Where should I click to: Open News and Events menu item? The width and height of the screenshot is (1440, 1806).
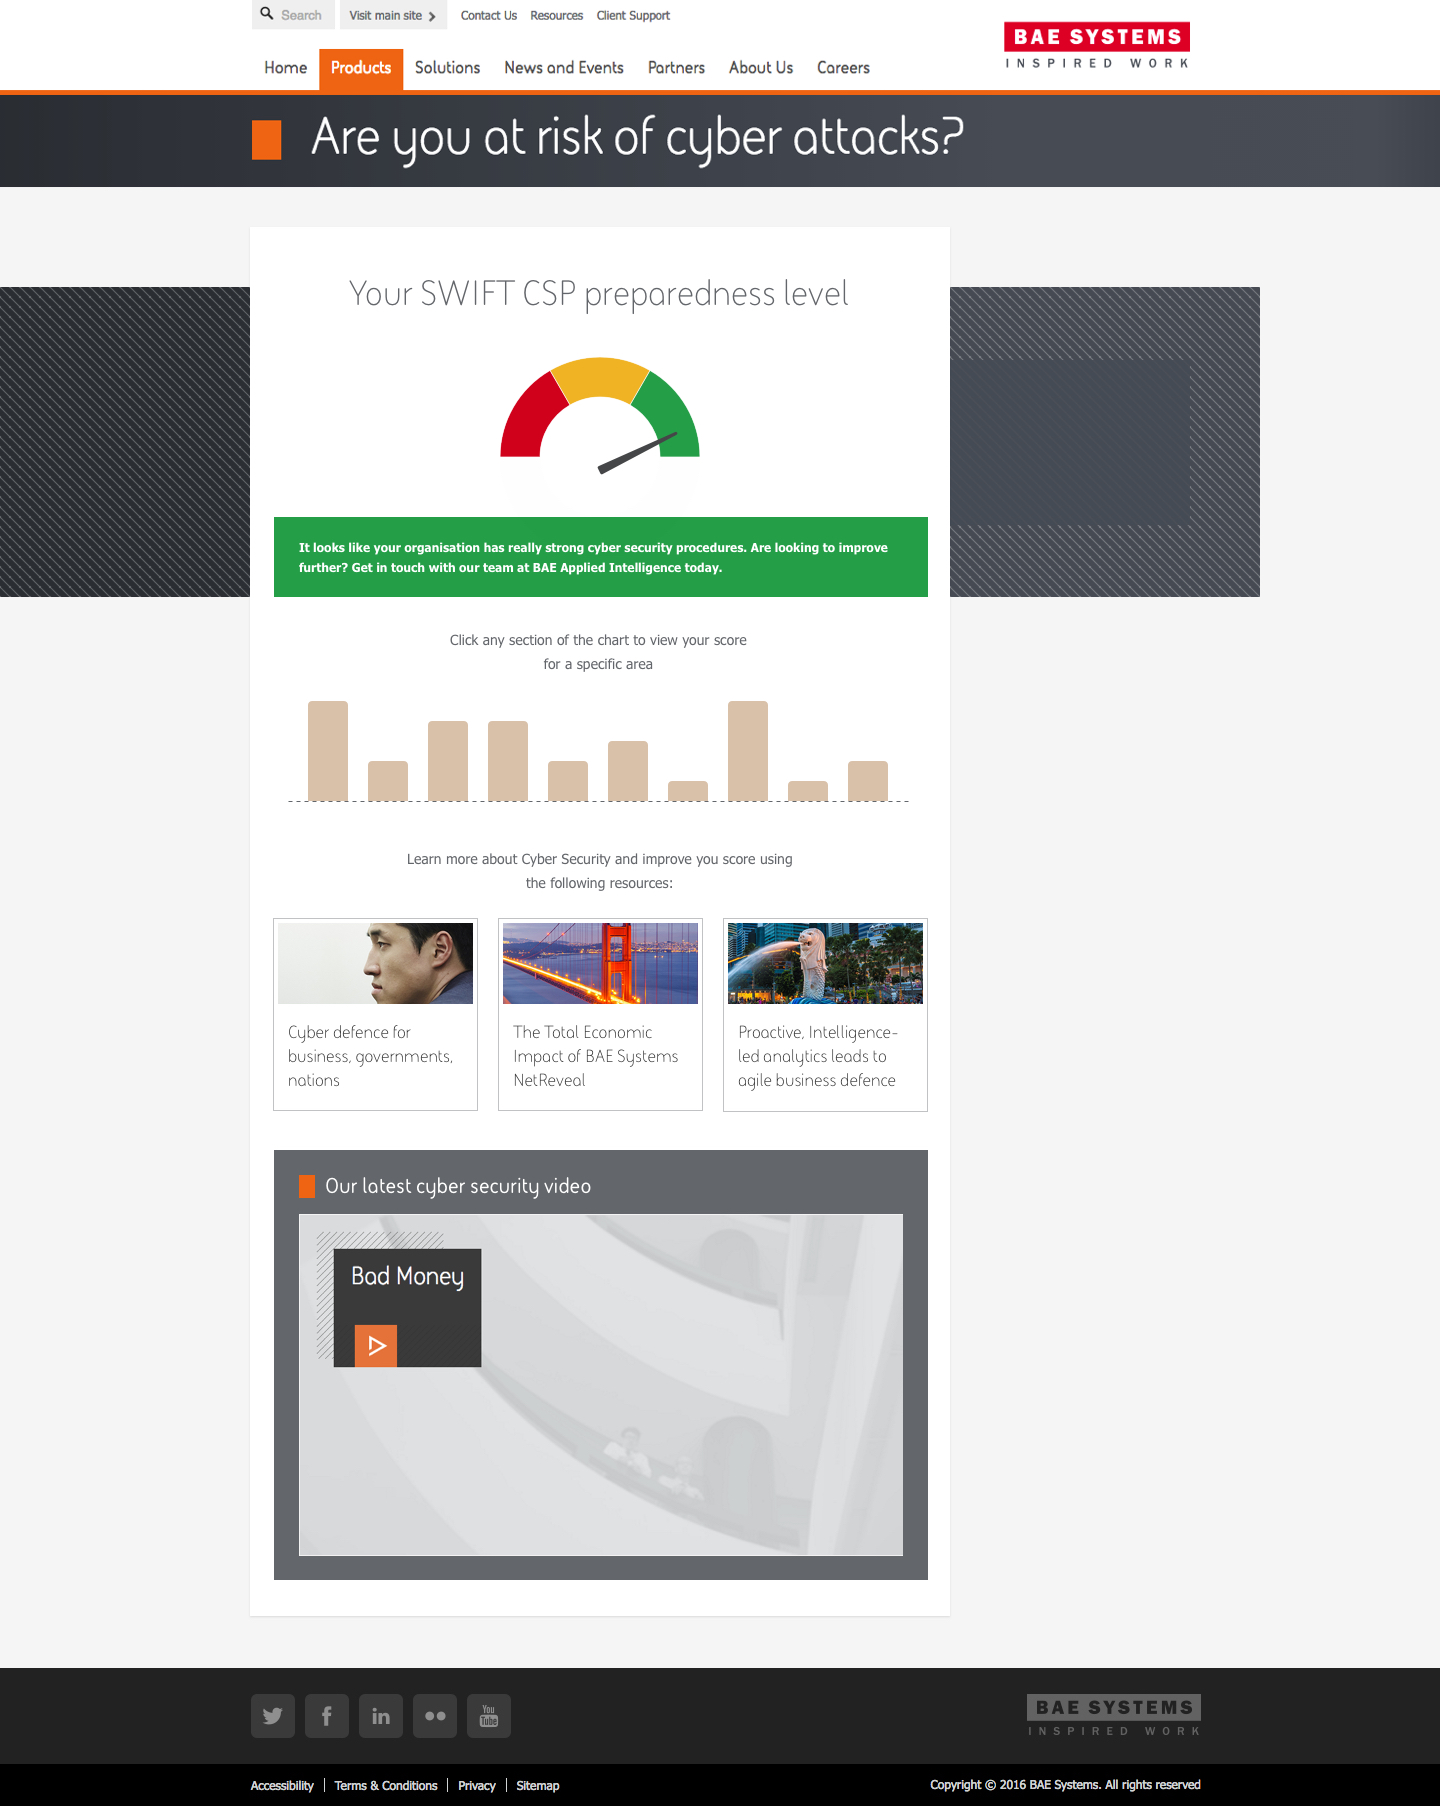pos(564,68)
